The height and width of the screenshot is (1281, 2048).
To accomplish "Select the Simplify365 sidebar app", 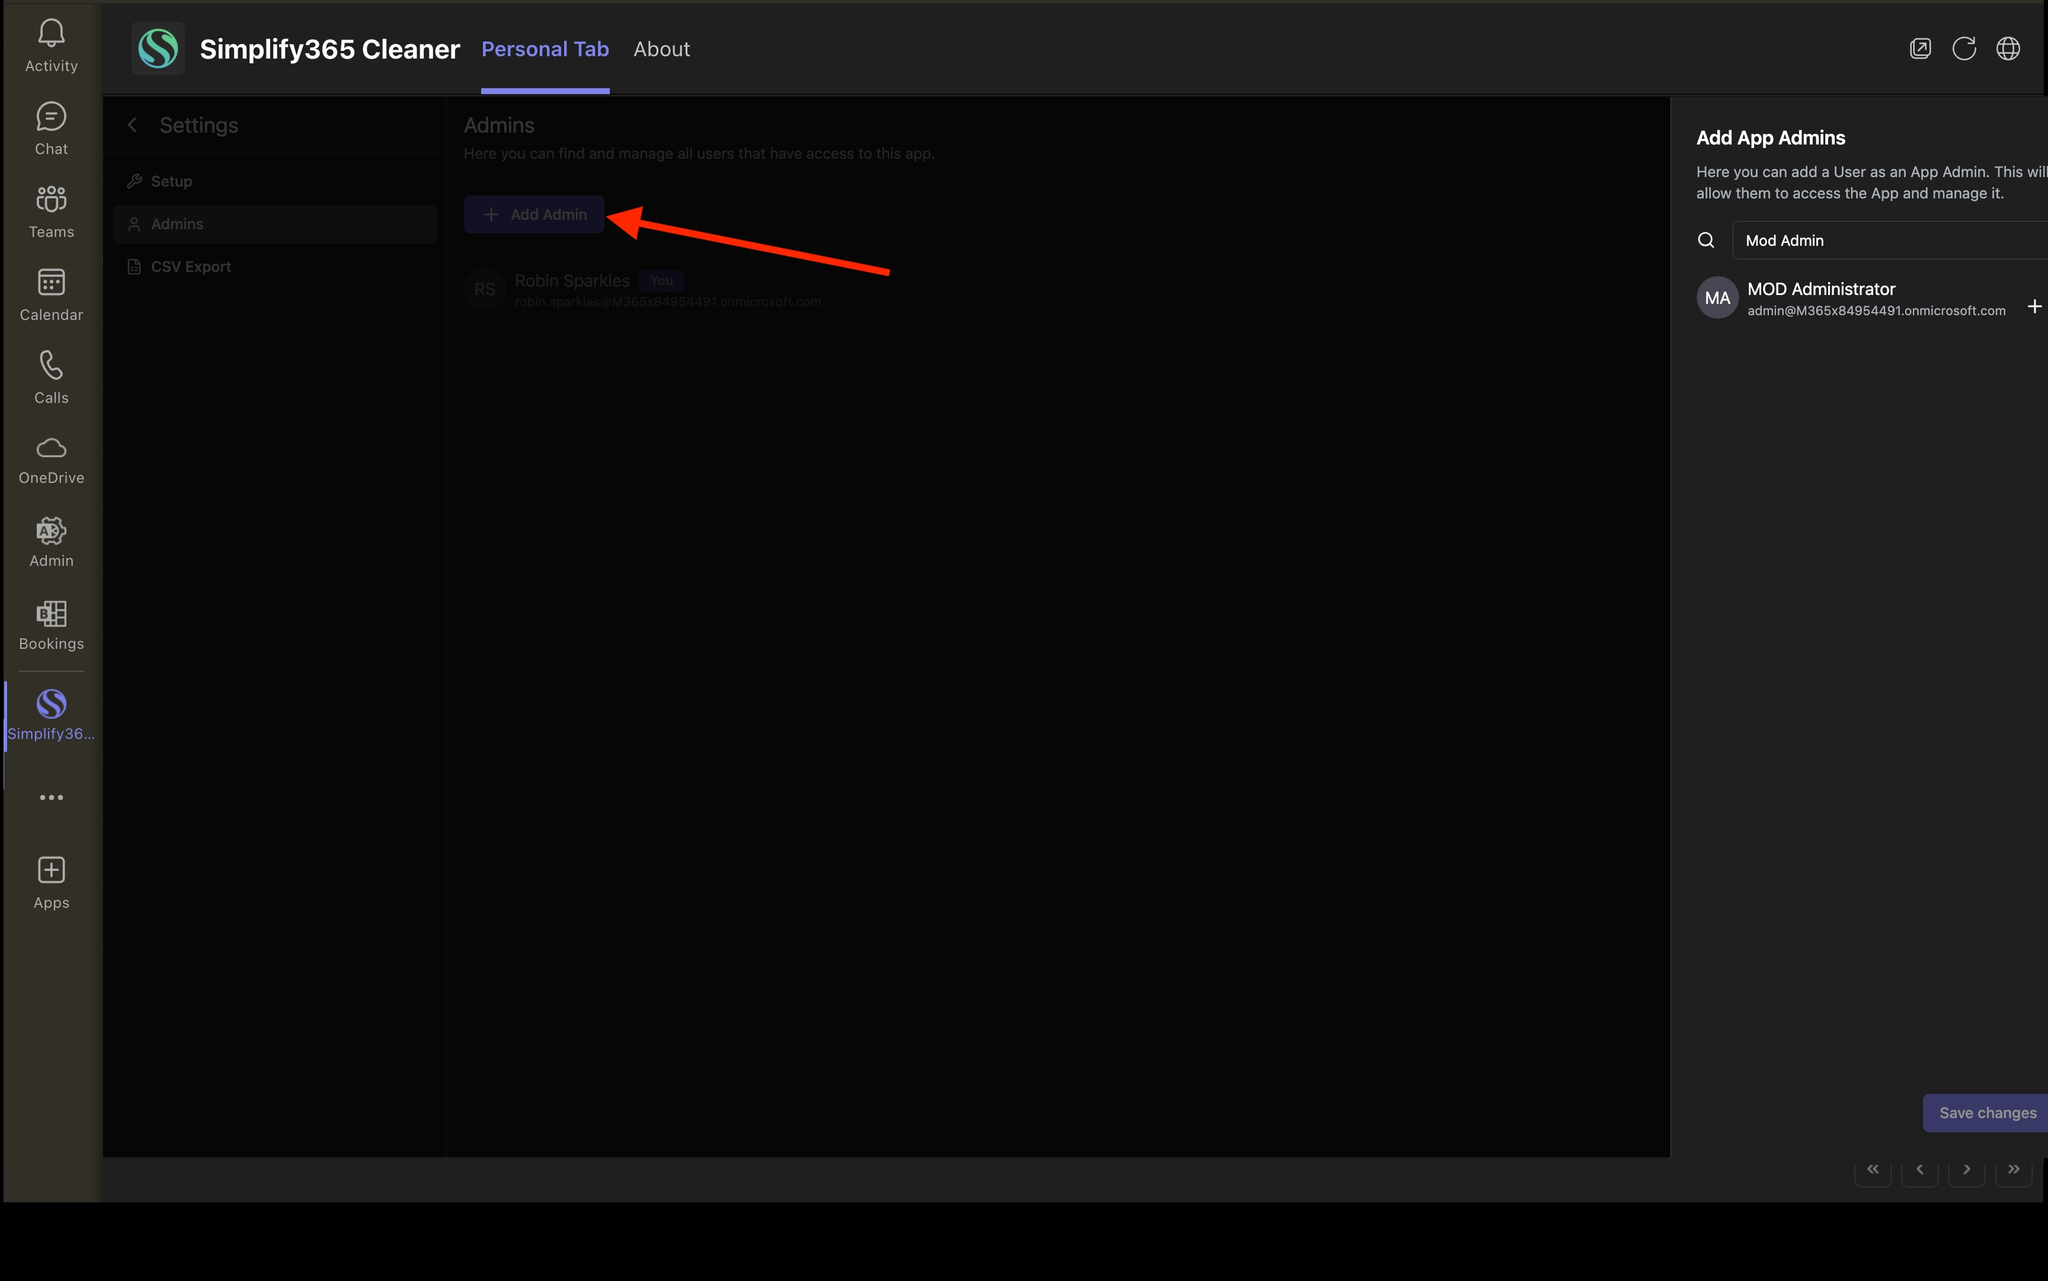I will coord(51,715).
